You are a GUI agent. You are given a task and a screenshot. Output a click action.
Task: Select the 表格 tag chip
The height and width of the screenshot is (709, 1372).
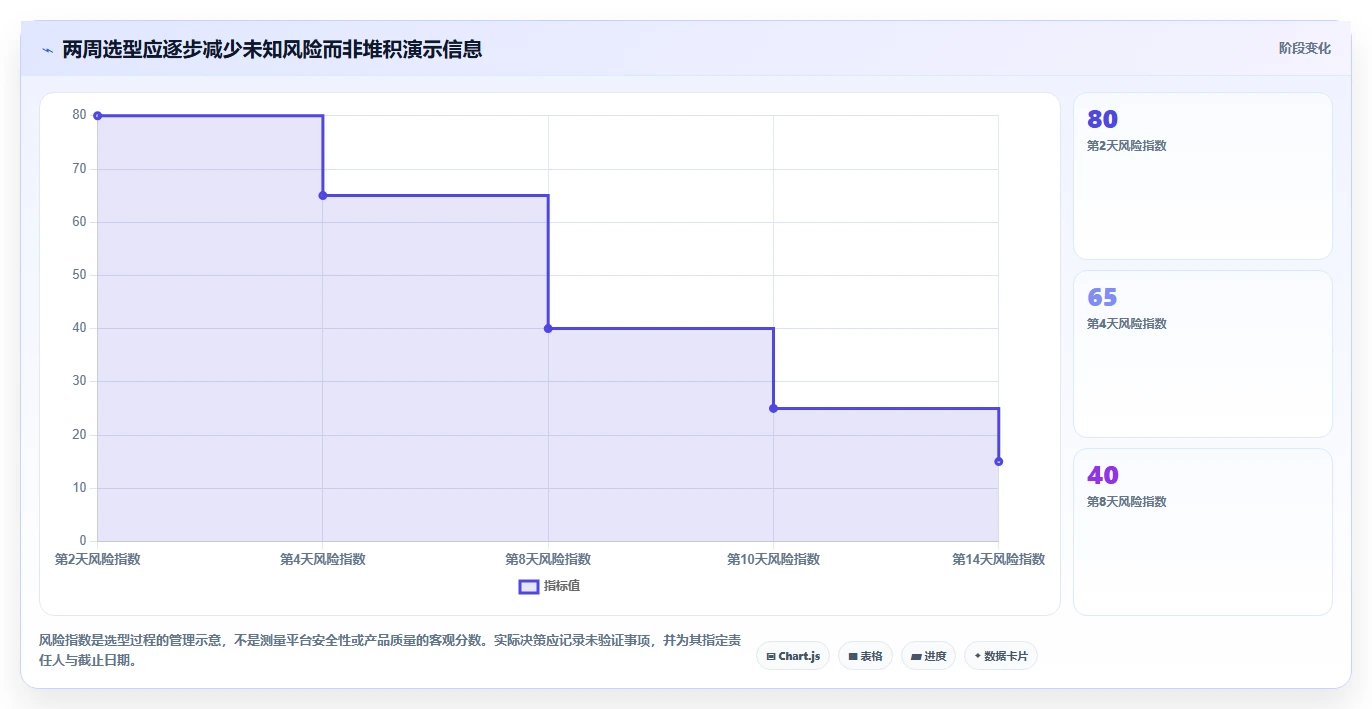pos(865,656)
